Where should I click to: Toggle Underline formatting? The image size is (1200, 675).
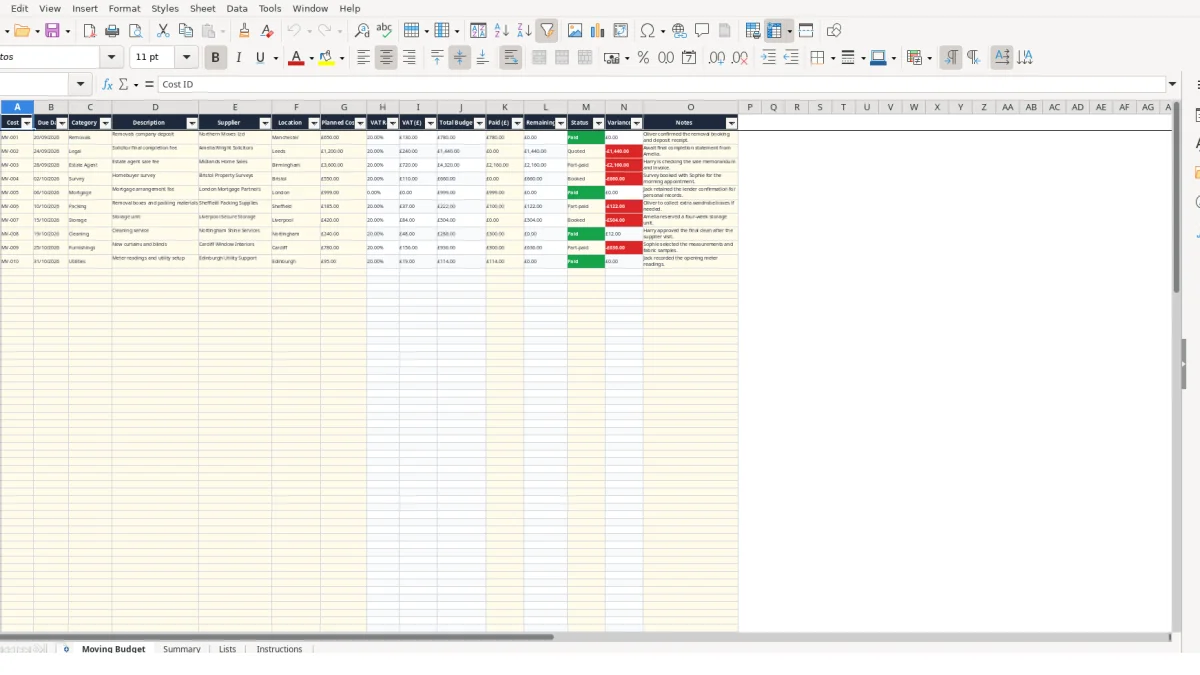[261, 58]
